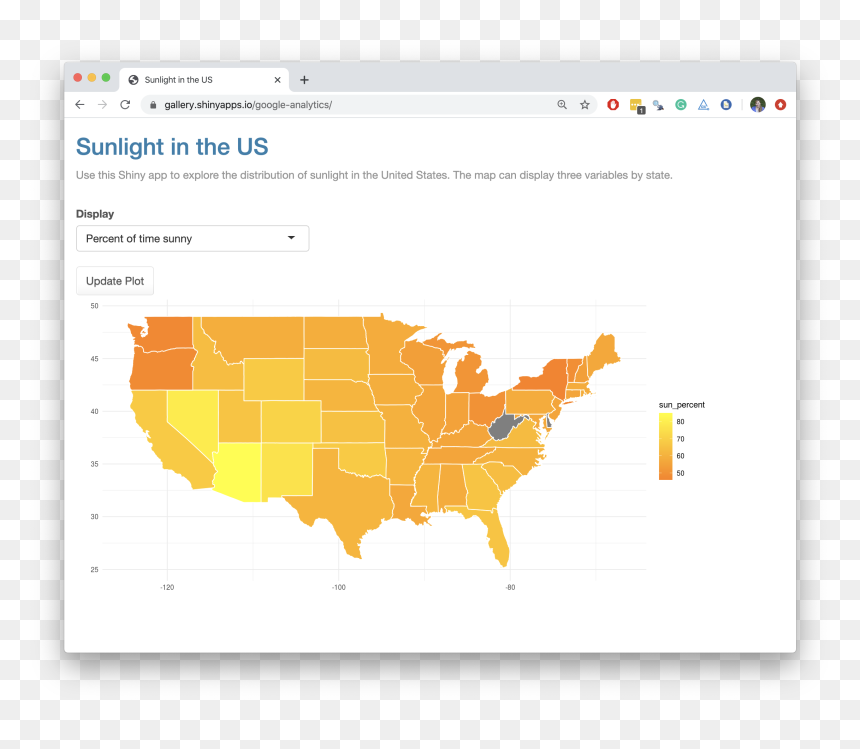Bookmark this page with the star icon
Image resolution: width=860 pixels, height=749 pixels.
pos(585,105)
